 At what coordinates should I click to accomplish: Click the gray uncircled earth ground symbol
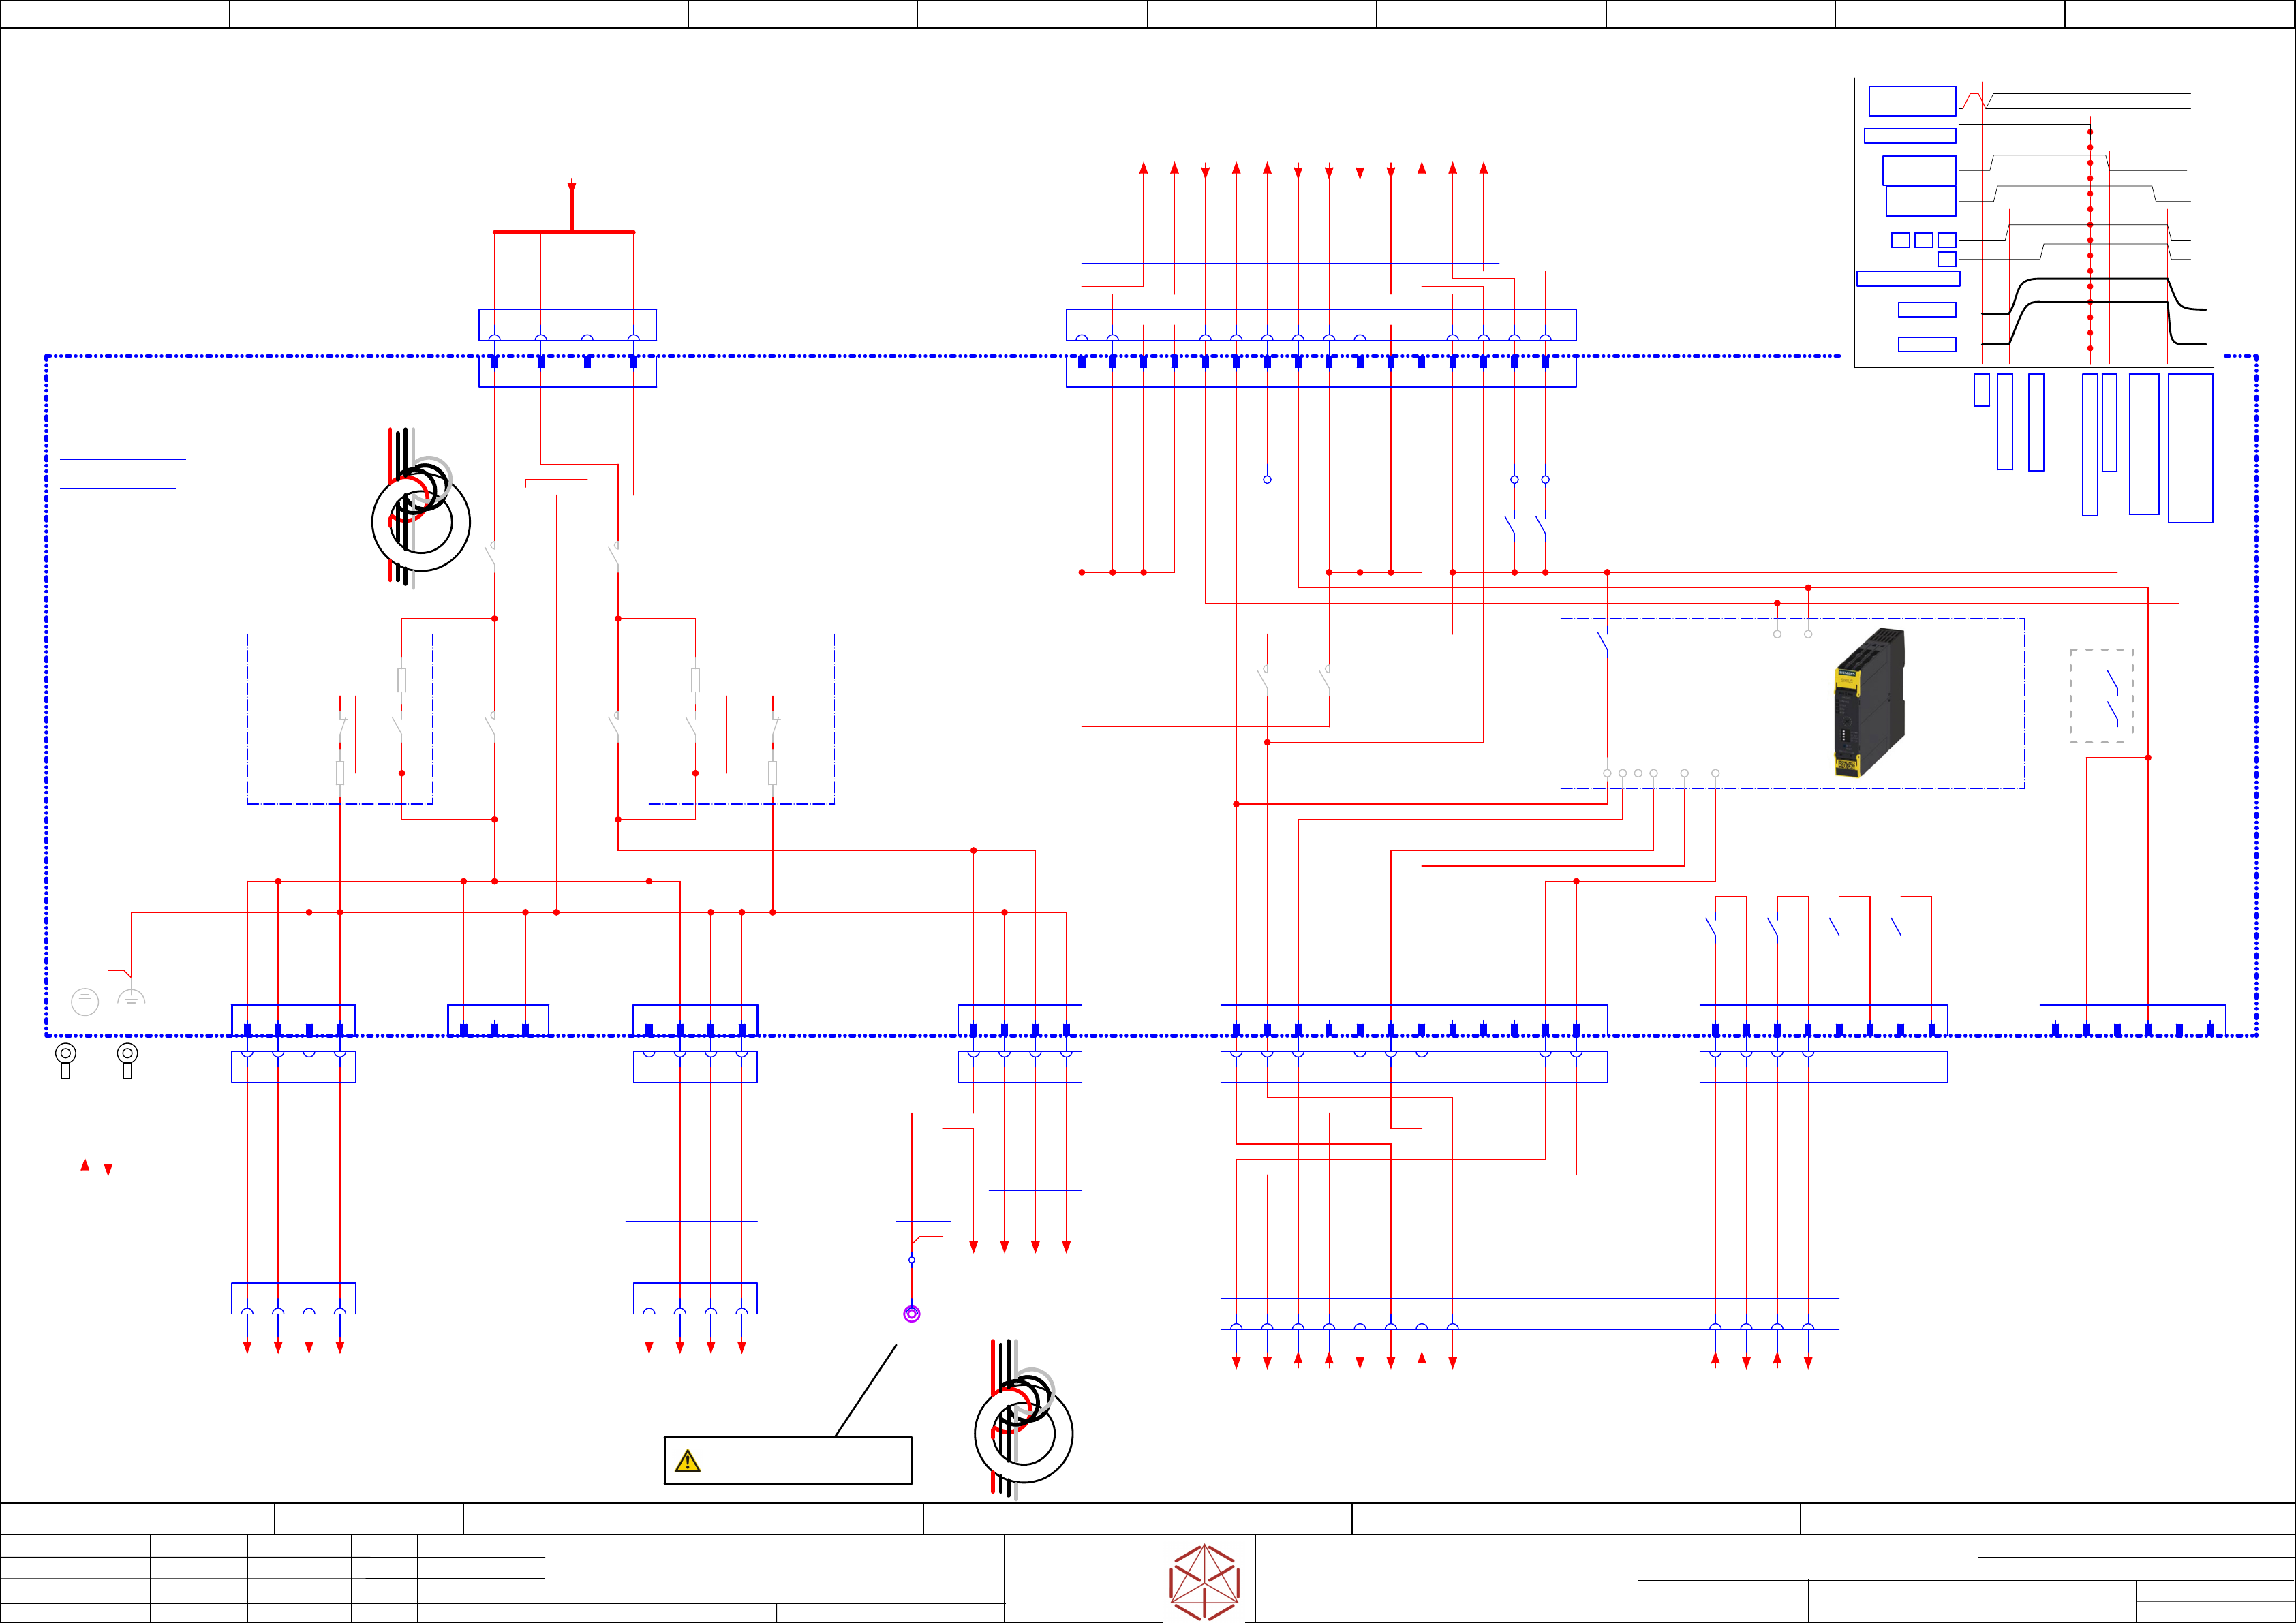[131, 998]
